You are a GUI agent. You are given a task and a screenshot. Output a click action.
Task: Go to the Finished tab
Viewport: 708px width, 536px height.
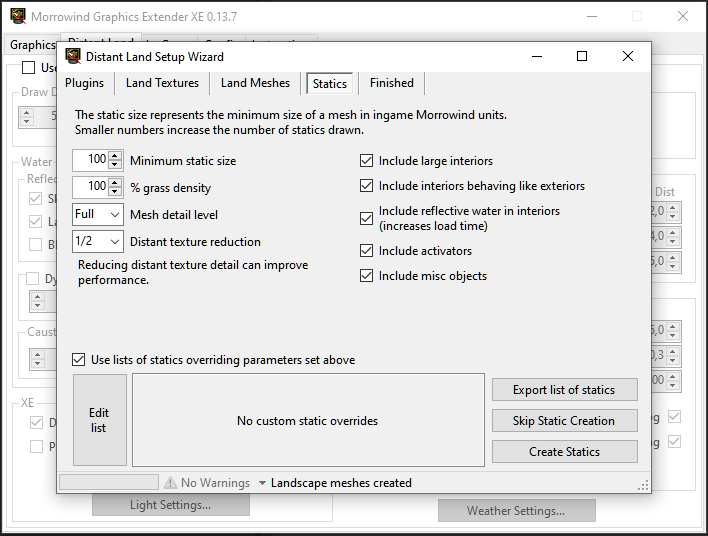point(391,83)
